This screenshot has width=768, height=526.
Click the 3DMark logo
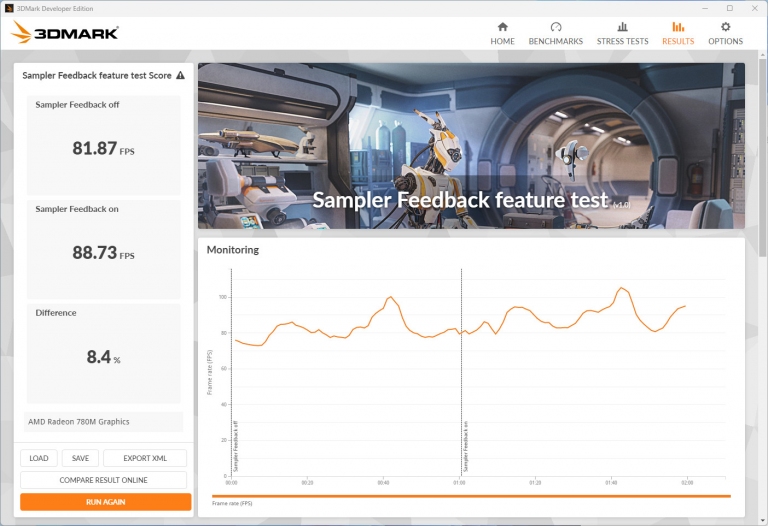pos(65,32)
